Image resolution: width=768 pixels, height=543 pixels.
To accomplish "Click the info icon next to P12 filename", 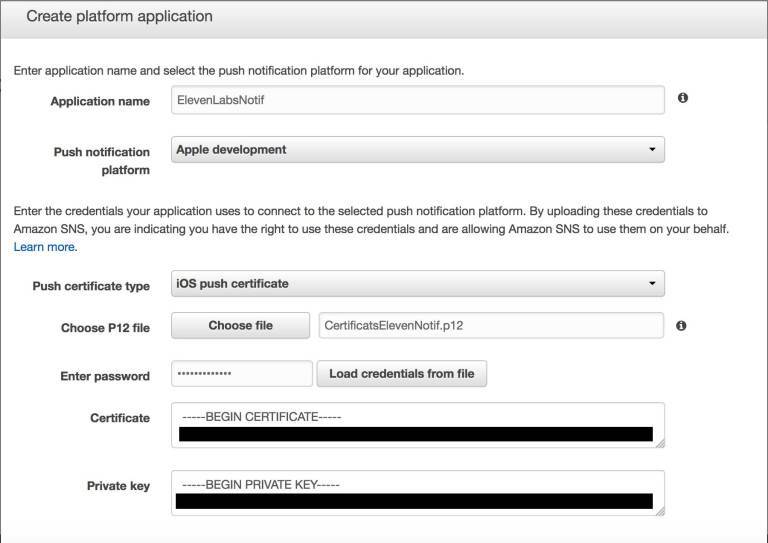I will coord(681,326).
